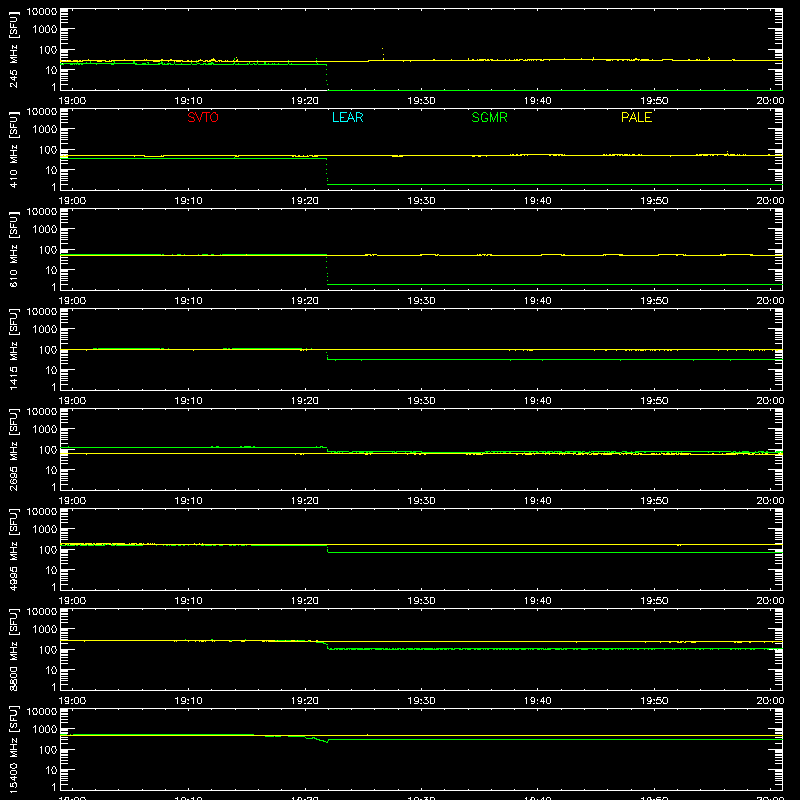Image resolution: width=800 pixels, height=800 pixels.
Task: Click '19:50' tick label beneath the 610 MHz plot
Action: click(x=654, y=301)
